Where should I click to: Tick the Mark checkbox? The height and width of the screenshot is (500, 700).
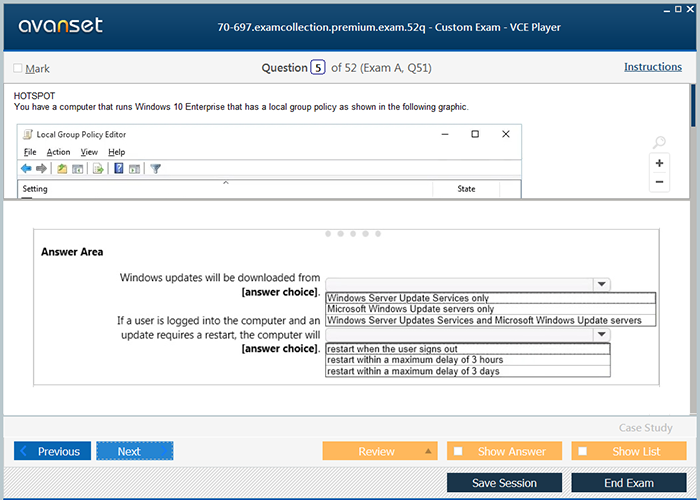coord(18,68)
